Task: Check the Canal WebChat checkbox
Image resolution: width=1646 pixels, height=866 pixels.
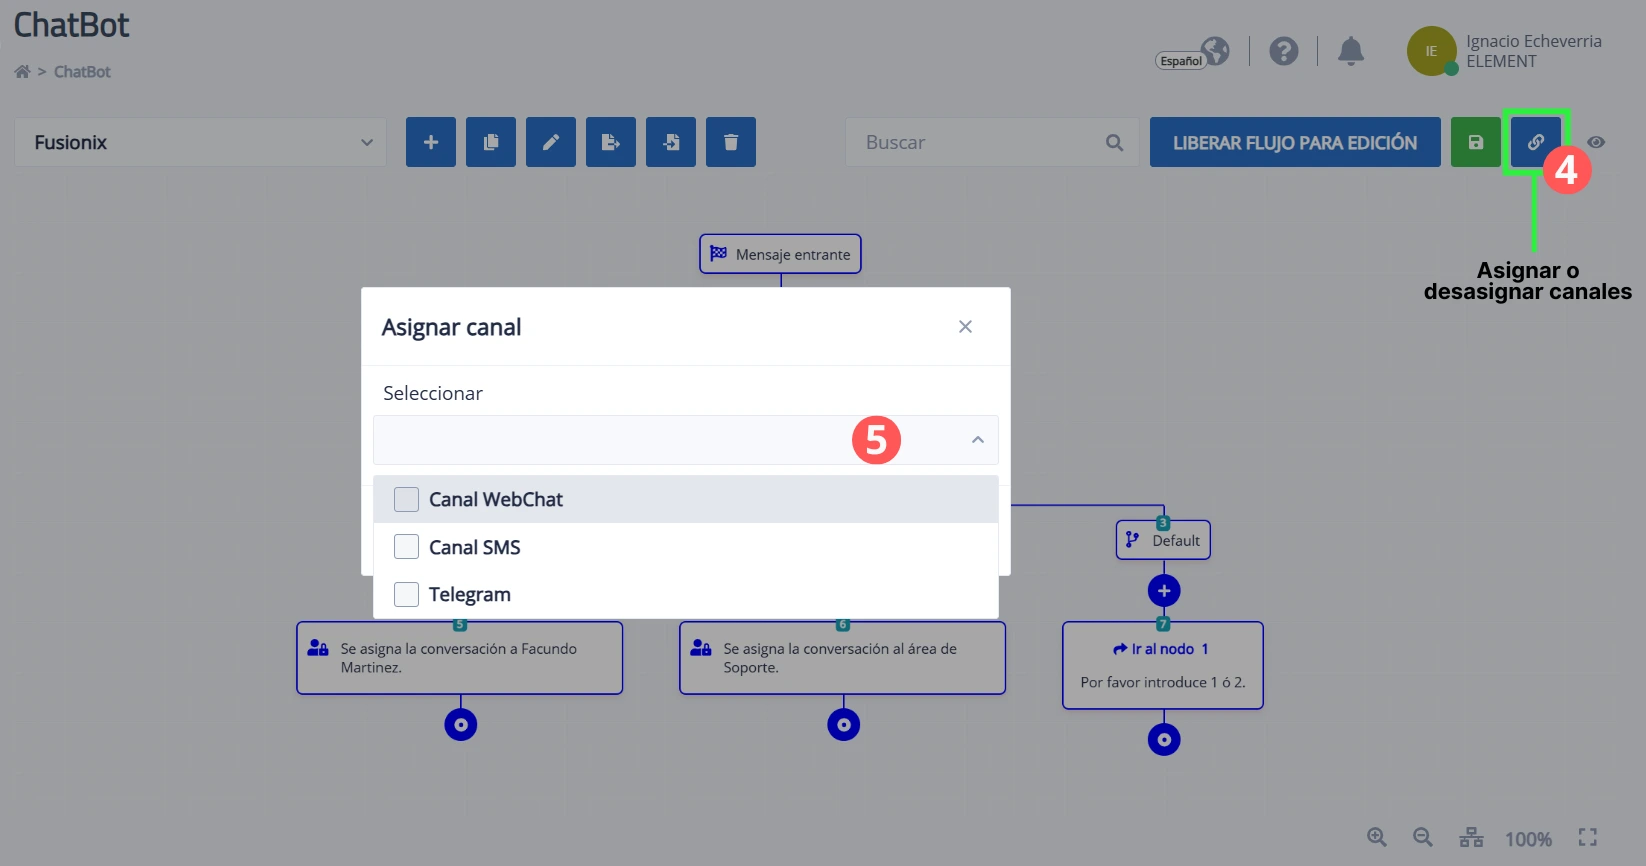Action: (406, 499)
